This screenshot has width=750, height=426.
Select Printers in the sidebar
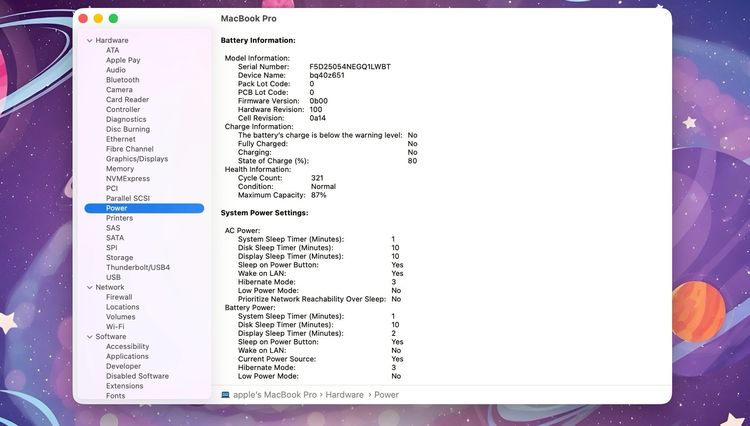point(120,218)
